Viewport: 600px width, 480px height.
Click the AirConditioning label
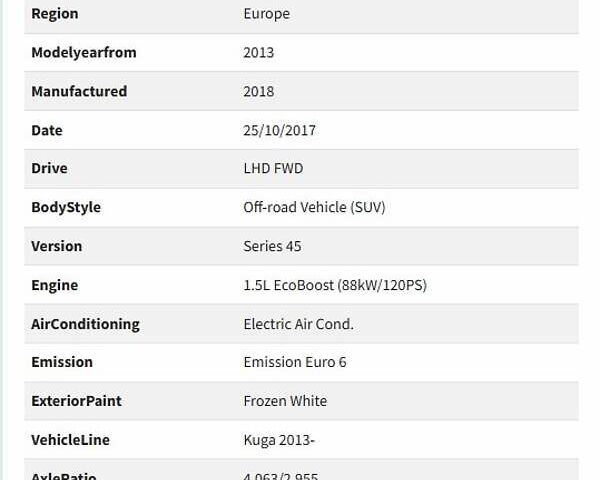pyautogui.click(x=85, y=324)
